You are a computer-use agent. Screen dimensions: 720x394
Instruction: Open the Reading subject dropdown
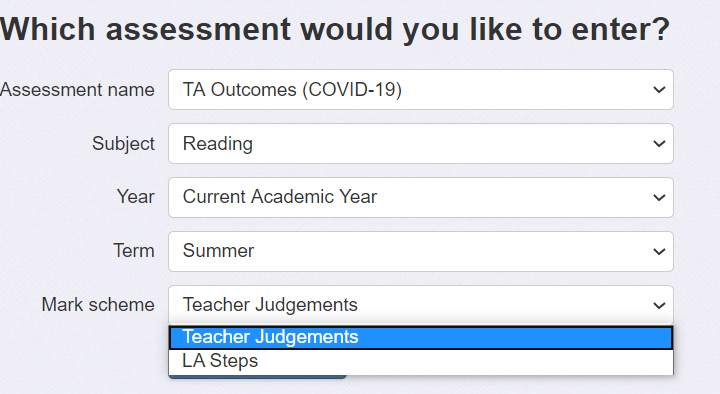coord(421,143)
